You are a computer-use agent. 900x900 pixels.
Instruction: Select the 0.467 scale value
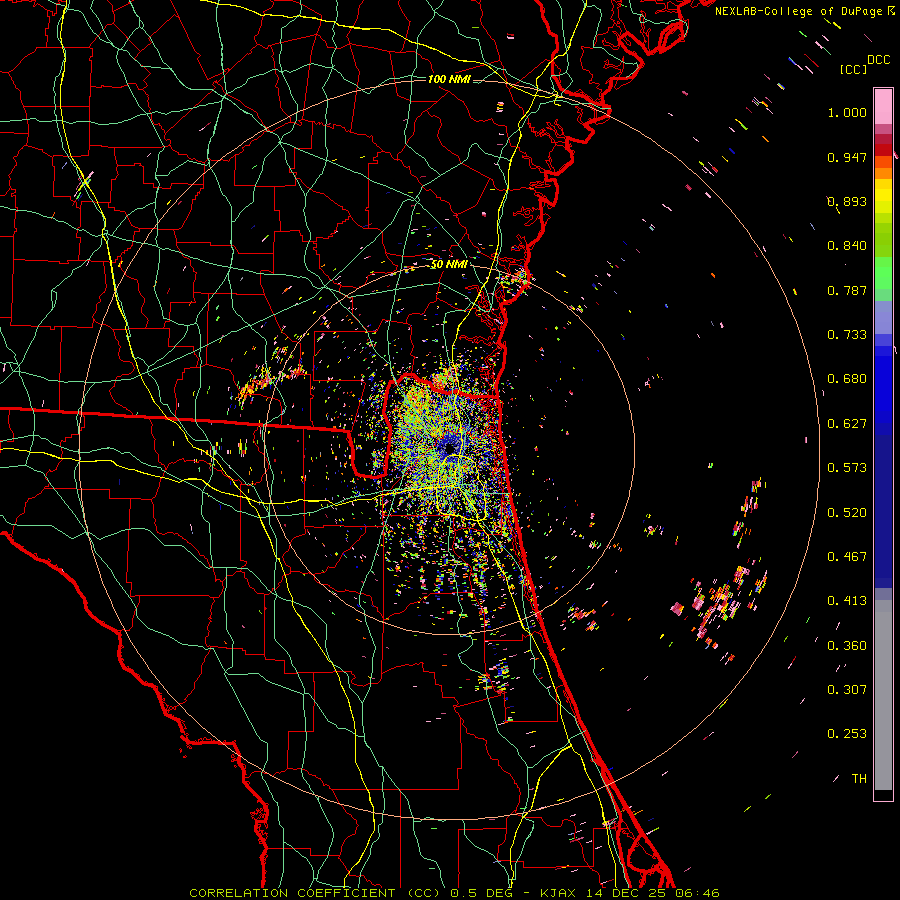click(847, 557)
